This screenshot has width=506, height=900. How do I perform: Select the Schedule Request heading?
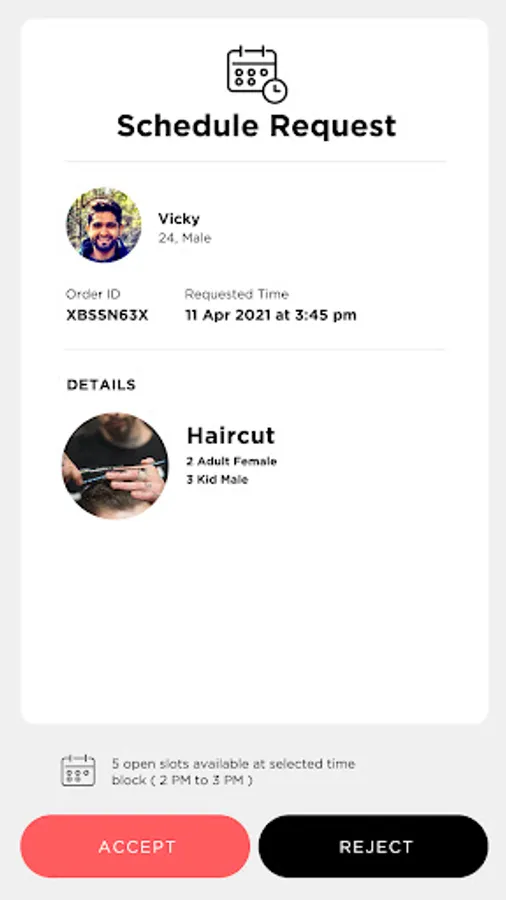(256, 126)
